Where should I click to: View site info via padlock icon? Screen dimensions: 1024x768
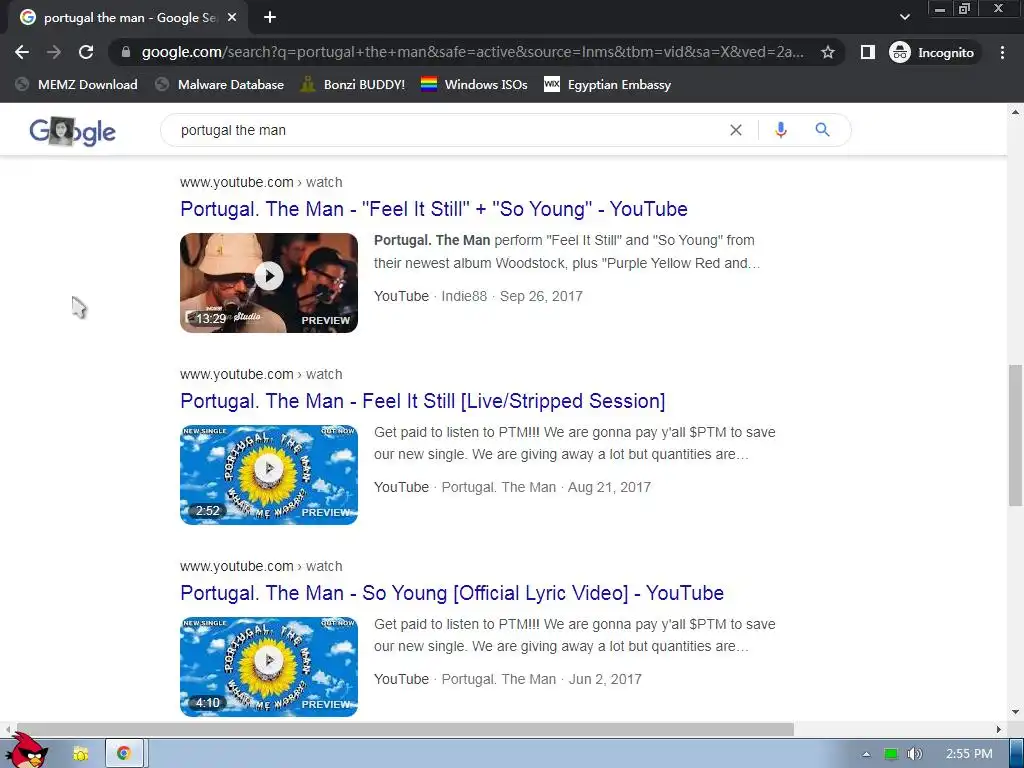pos(126,52)
